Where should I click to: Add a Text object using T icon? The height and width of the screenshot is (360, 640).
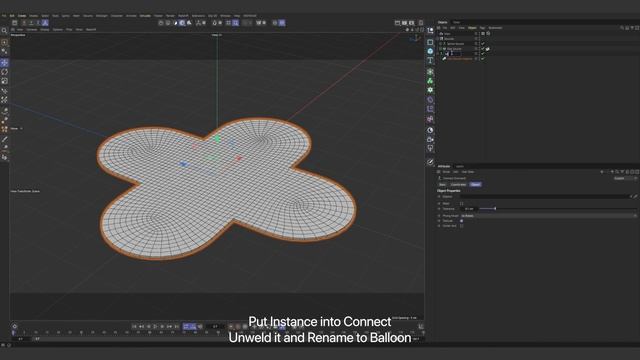(430, 60)
